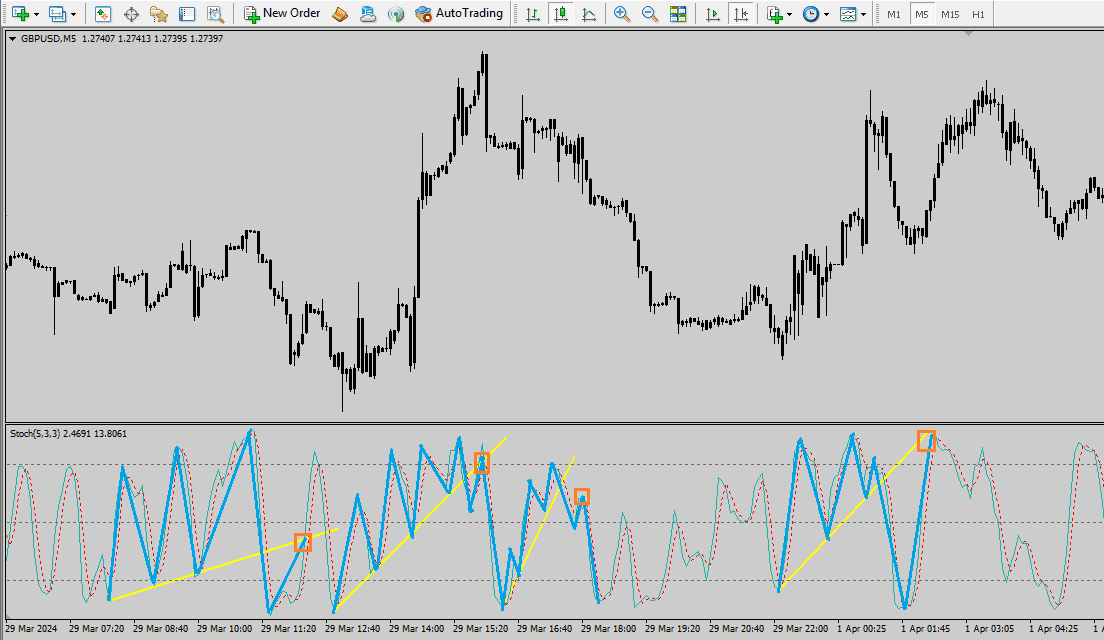Click the chart shift marker triangle
The image size is (1104, 640).
[x=968, y=32]
